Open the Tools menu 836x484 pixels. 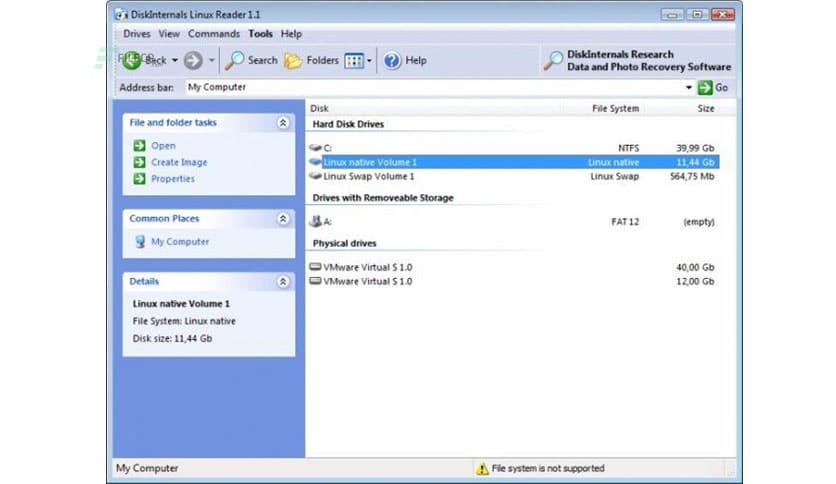tap(260, 34)
